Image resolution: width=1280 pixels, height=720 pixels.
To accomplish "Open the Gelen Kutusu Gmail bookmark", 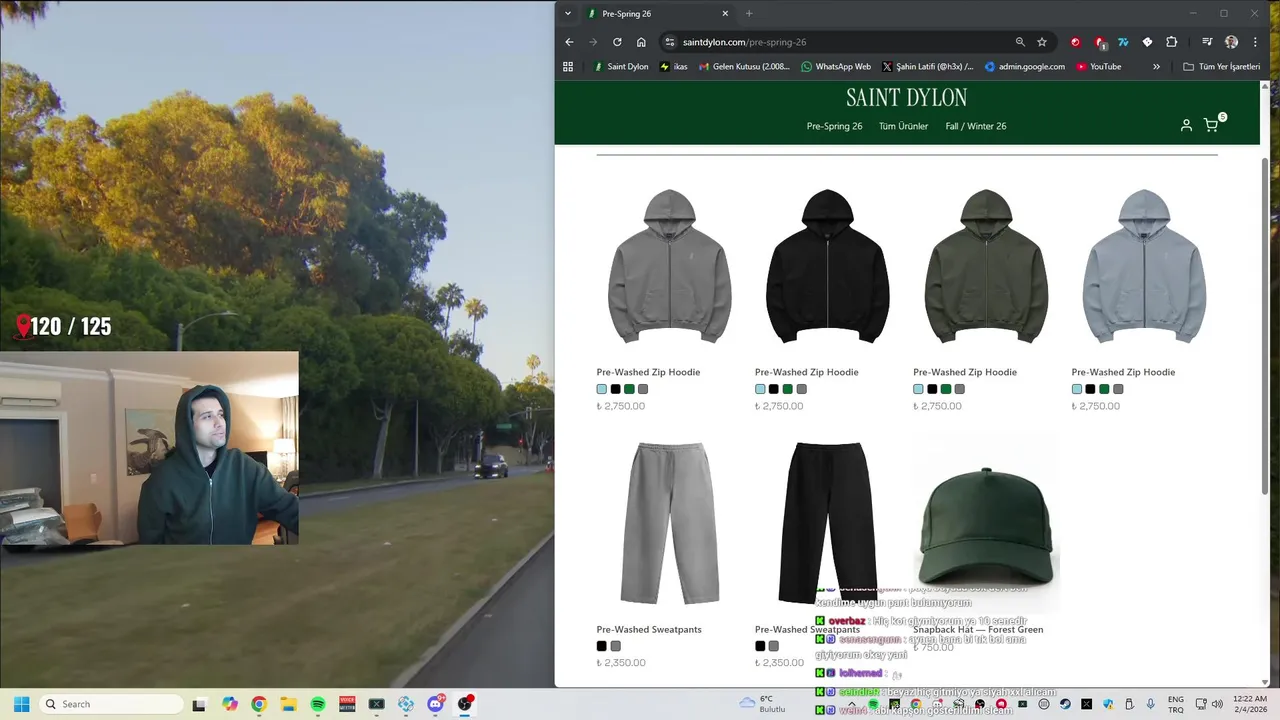I will (744, 67).
